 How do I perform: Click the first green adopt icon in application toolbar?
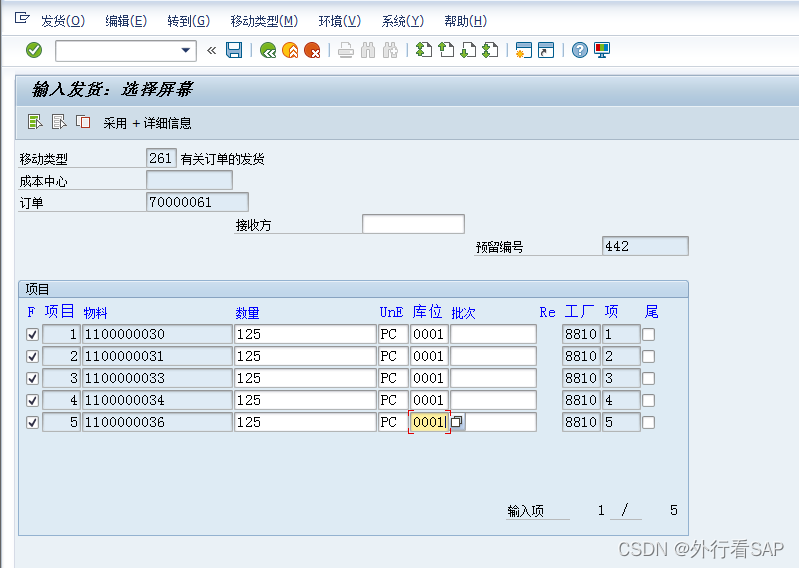35,122
